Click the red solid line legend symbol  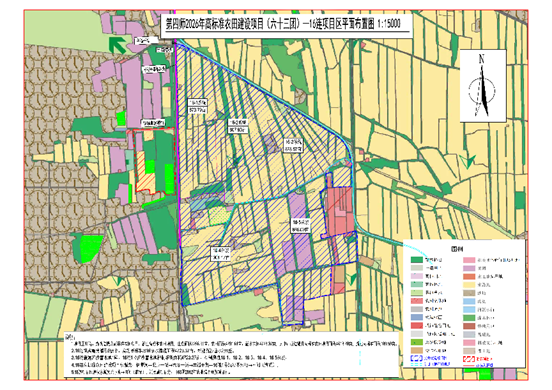pyautogui.click(x=469, y=366)
